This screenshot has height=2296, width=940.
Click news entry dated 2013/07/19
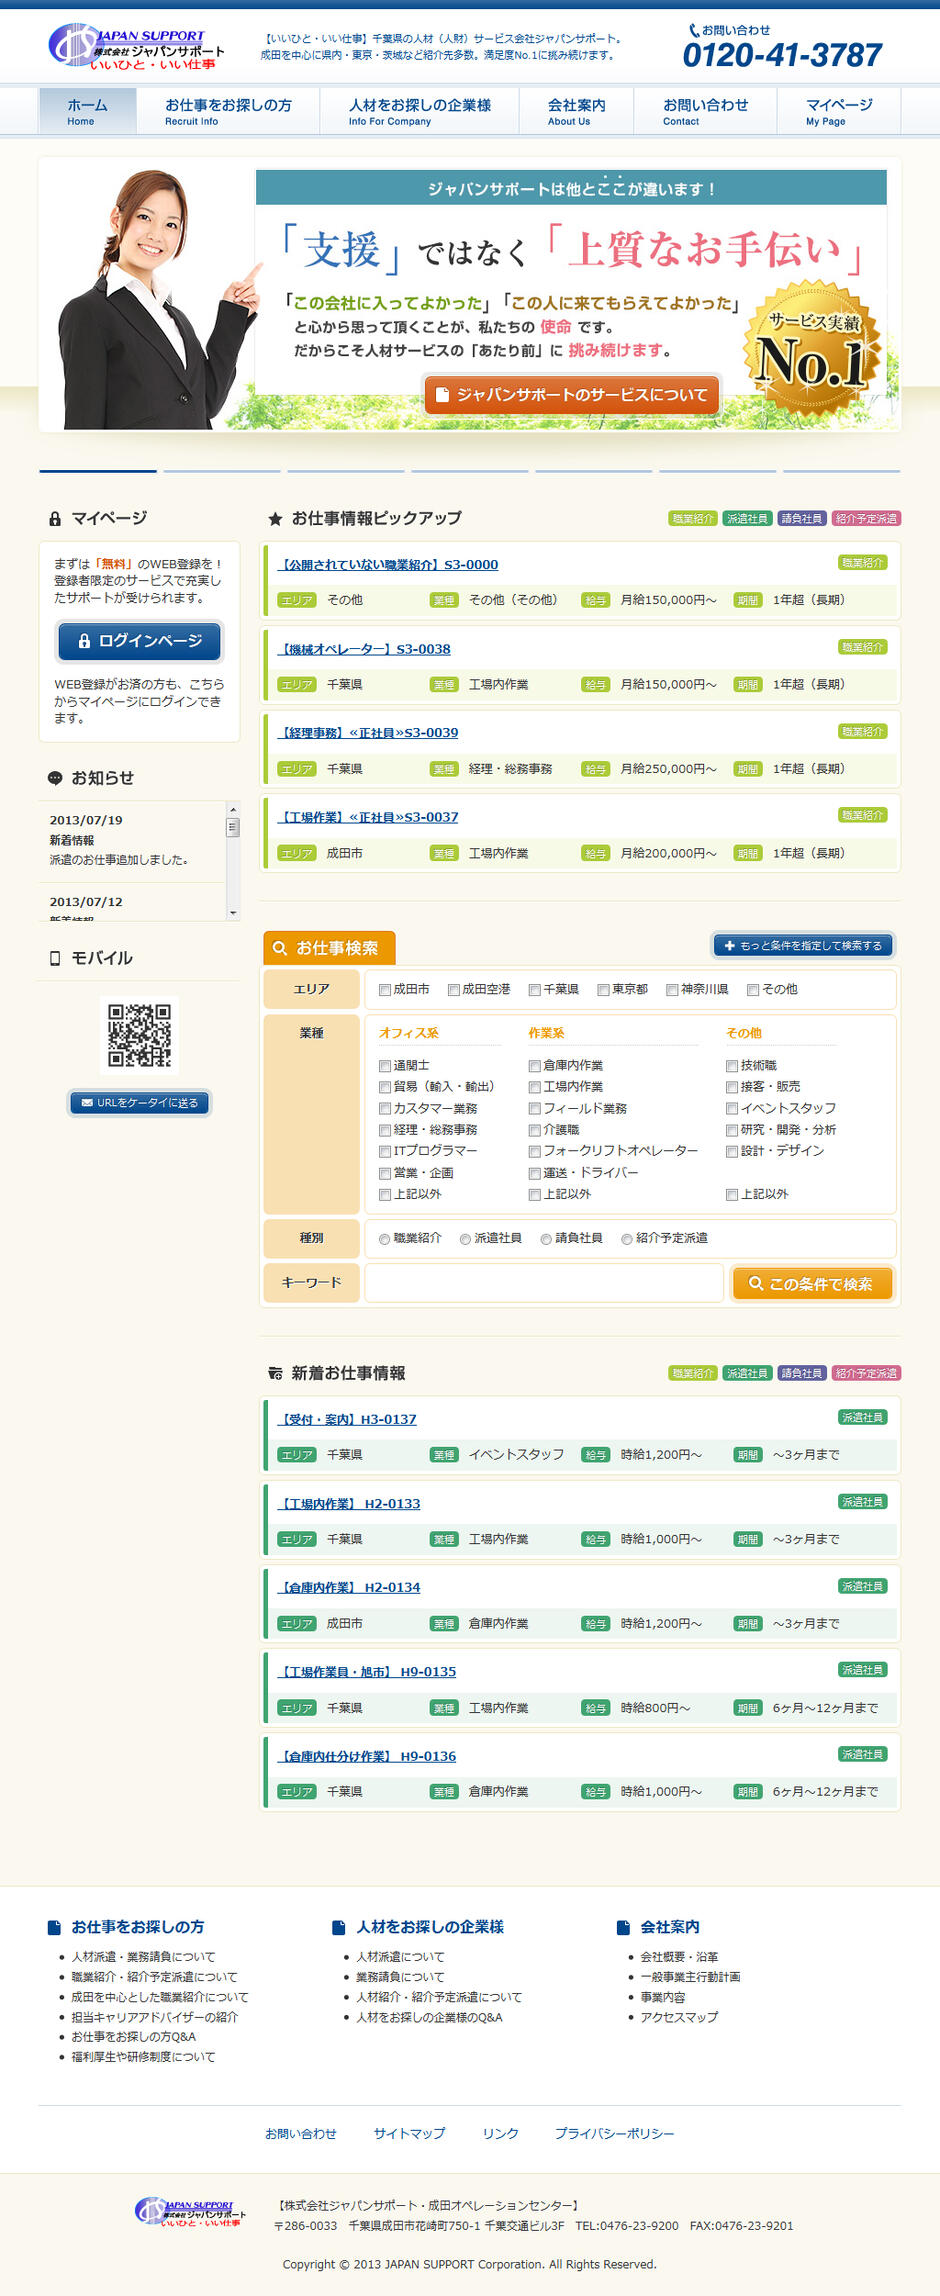132,840
